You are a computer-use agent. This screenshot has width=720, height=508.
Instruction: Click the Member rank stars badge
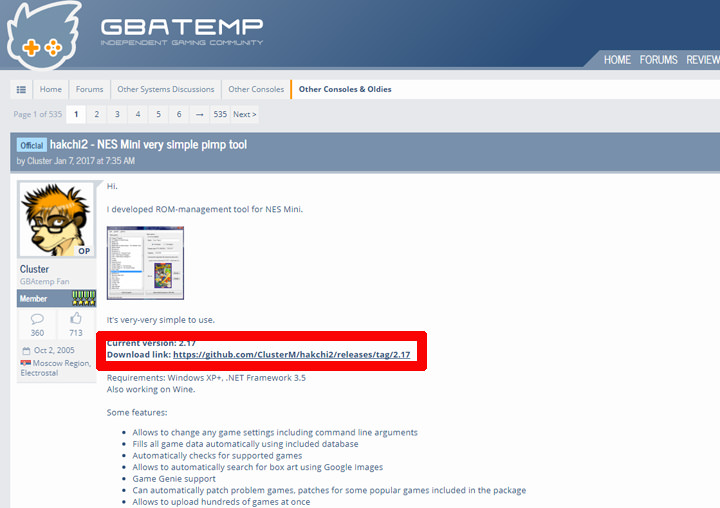pyautogui.click(x=84, y=298)
